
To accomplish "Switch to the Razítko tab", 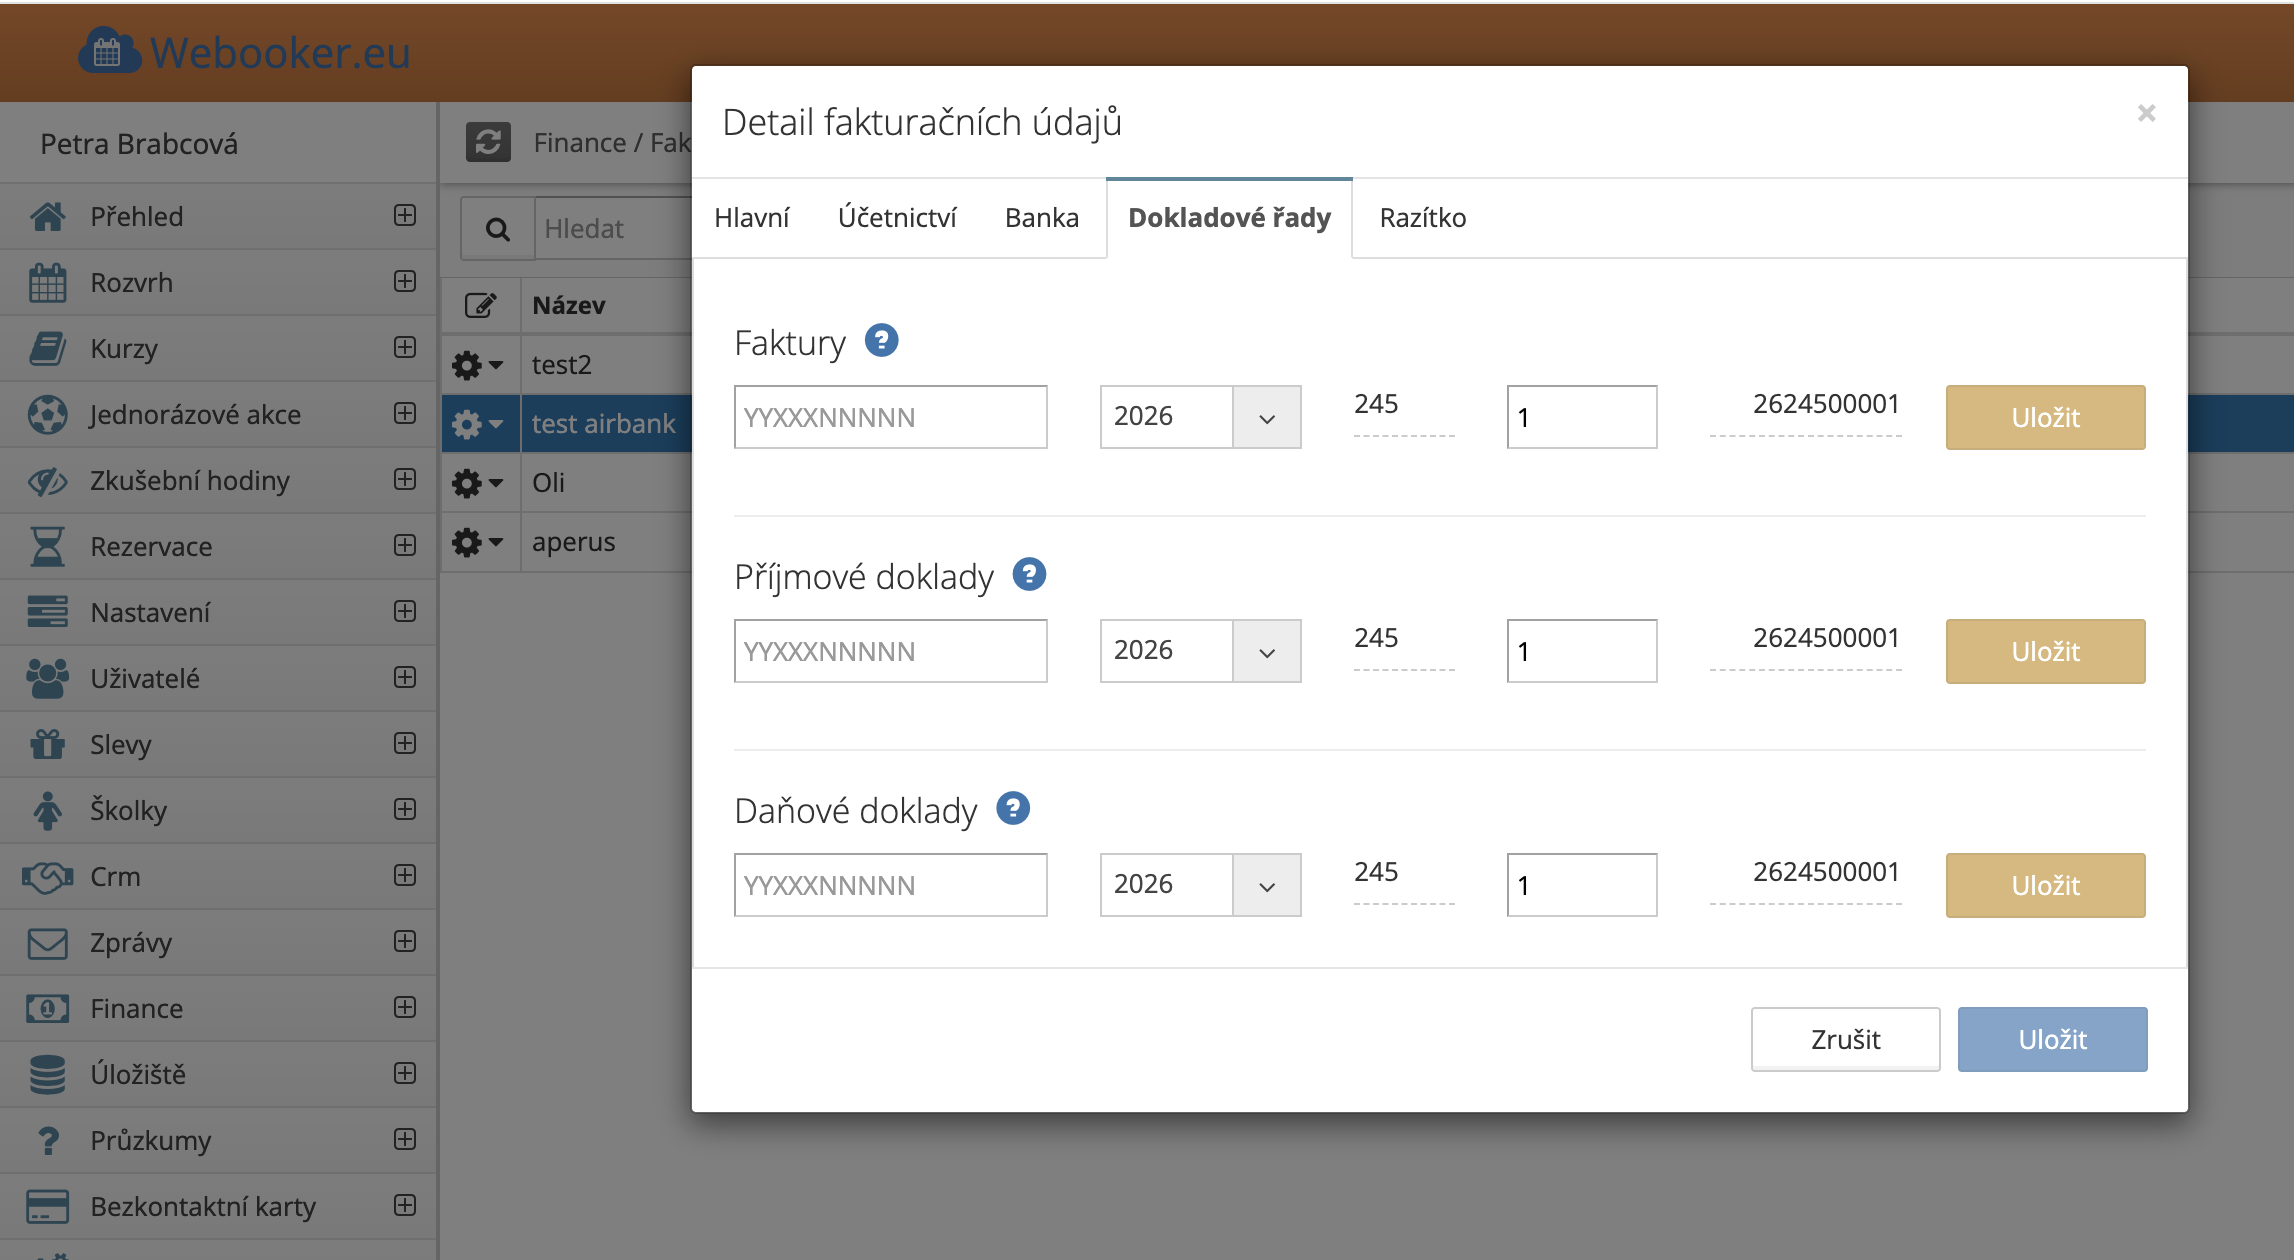I will 1422,218.
